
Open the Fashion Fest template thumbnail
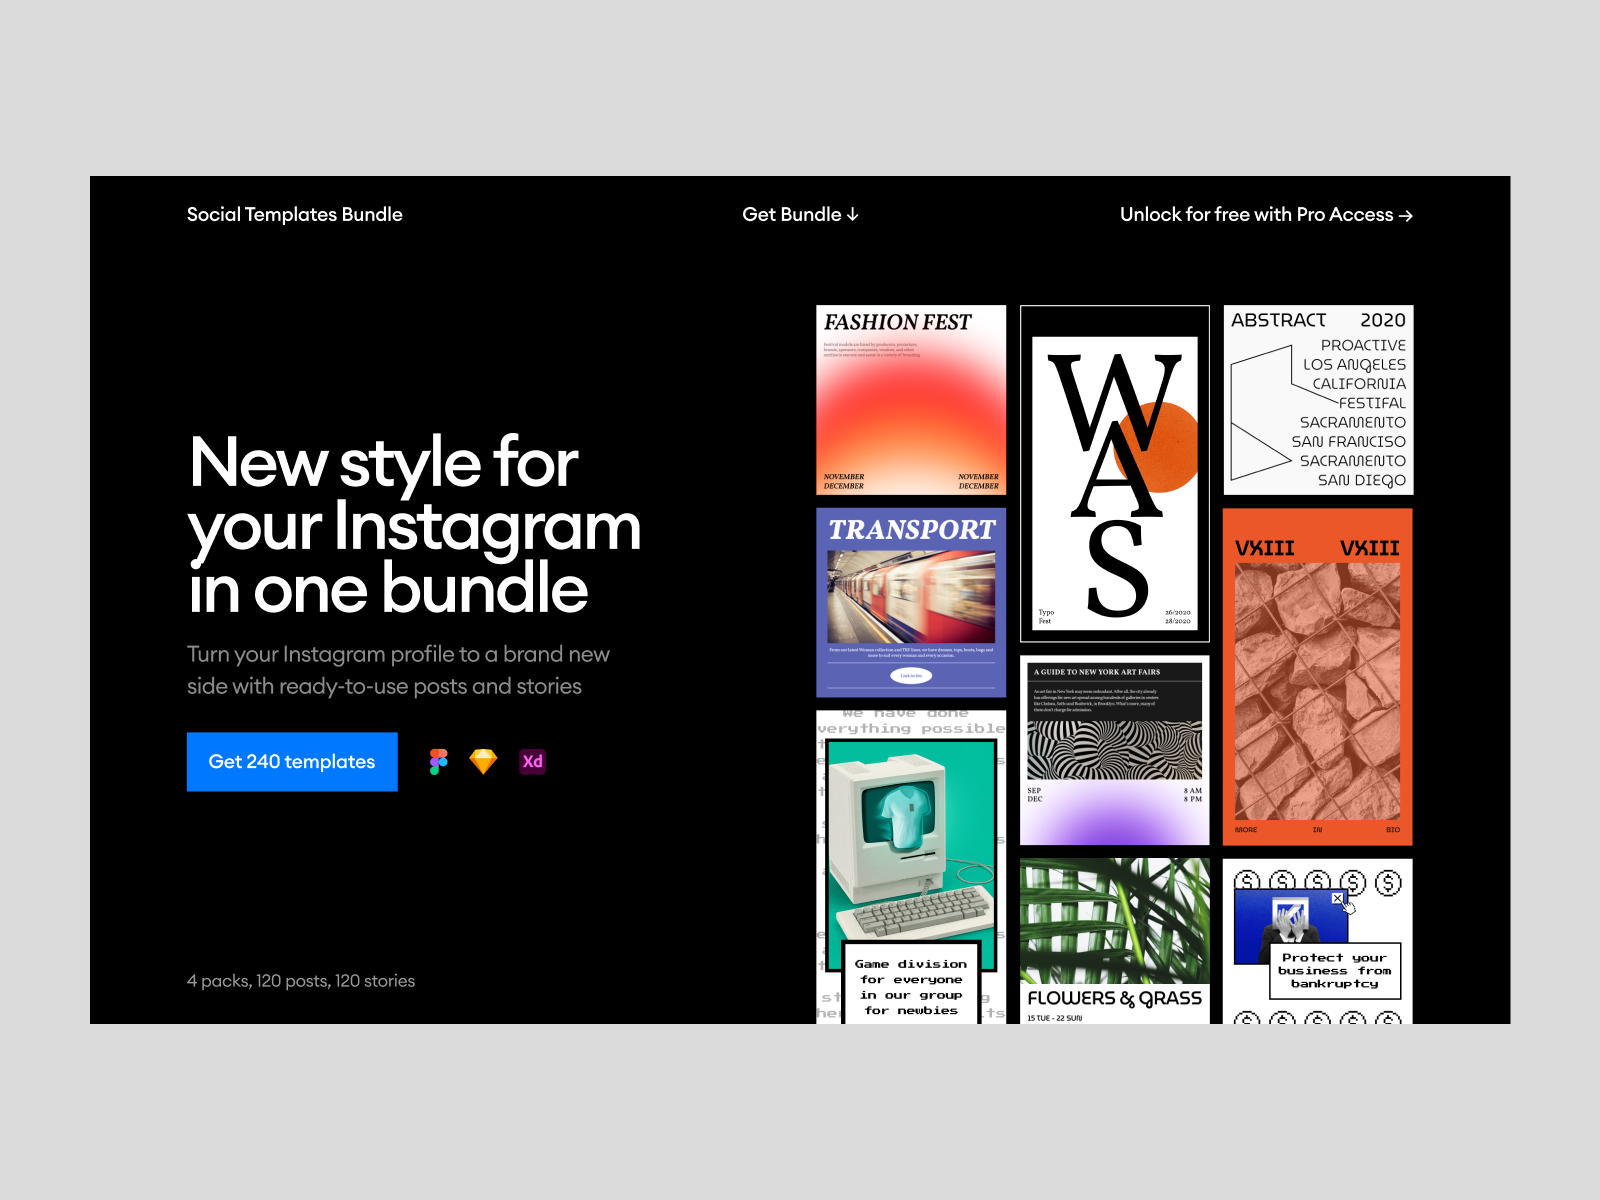click(911, 400)
